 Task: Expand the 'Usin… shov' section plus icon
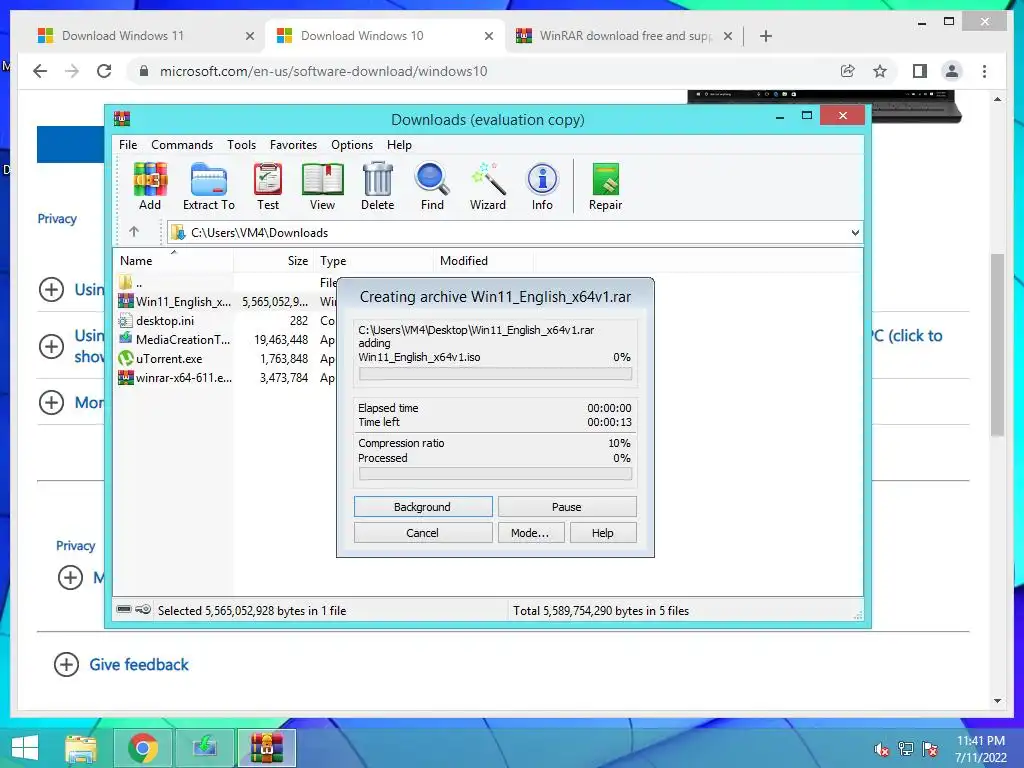(52, 345)
